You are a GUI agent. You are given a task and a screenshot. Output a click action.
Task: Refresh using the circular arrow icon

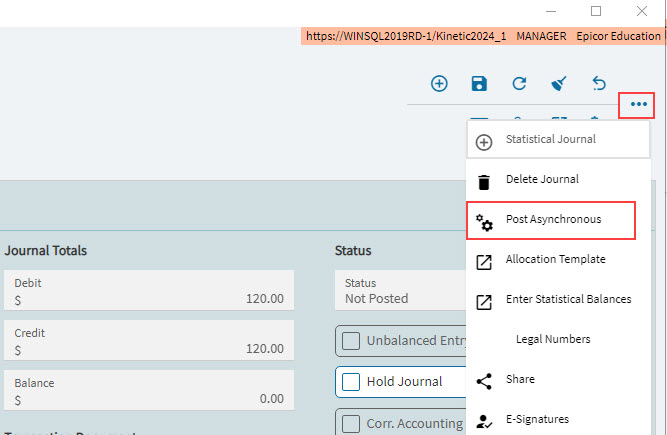click(519, 83)
